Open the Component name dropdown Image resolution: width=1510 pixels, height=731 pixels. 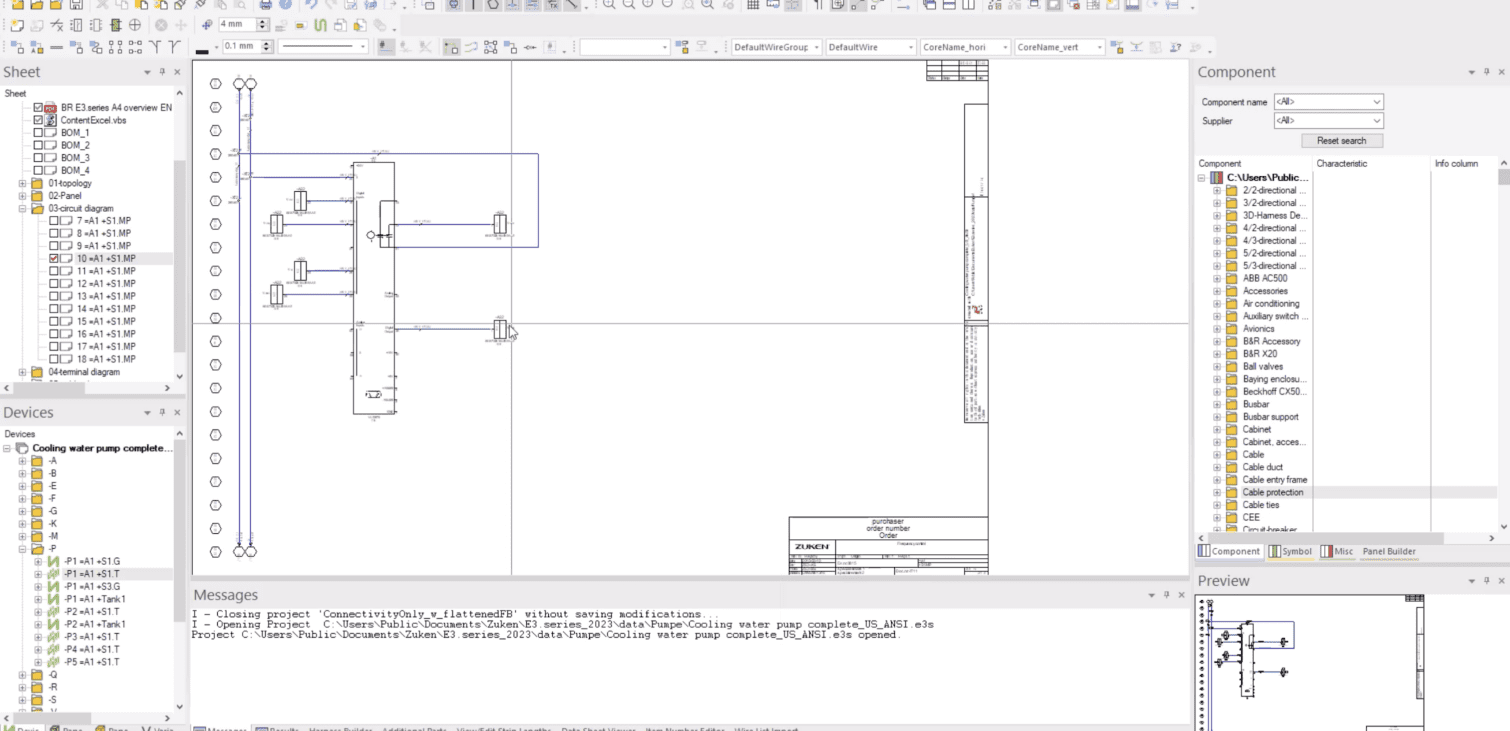(x=1377, y=102)
